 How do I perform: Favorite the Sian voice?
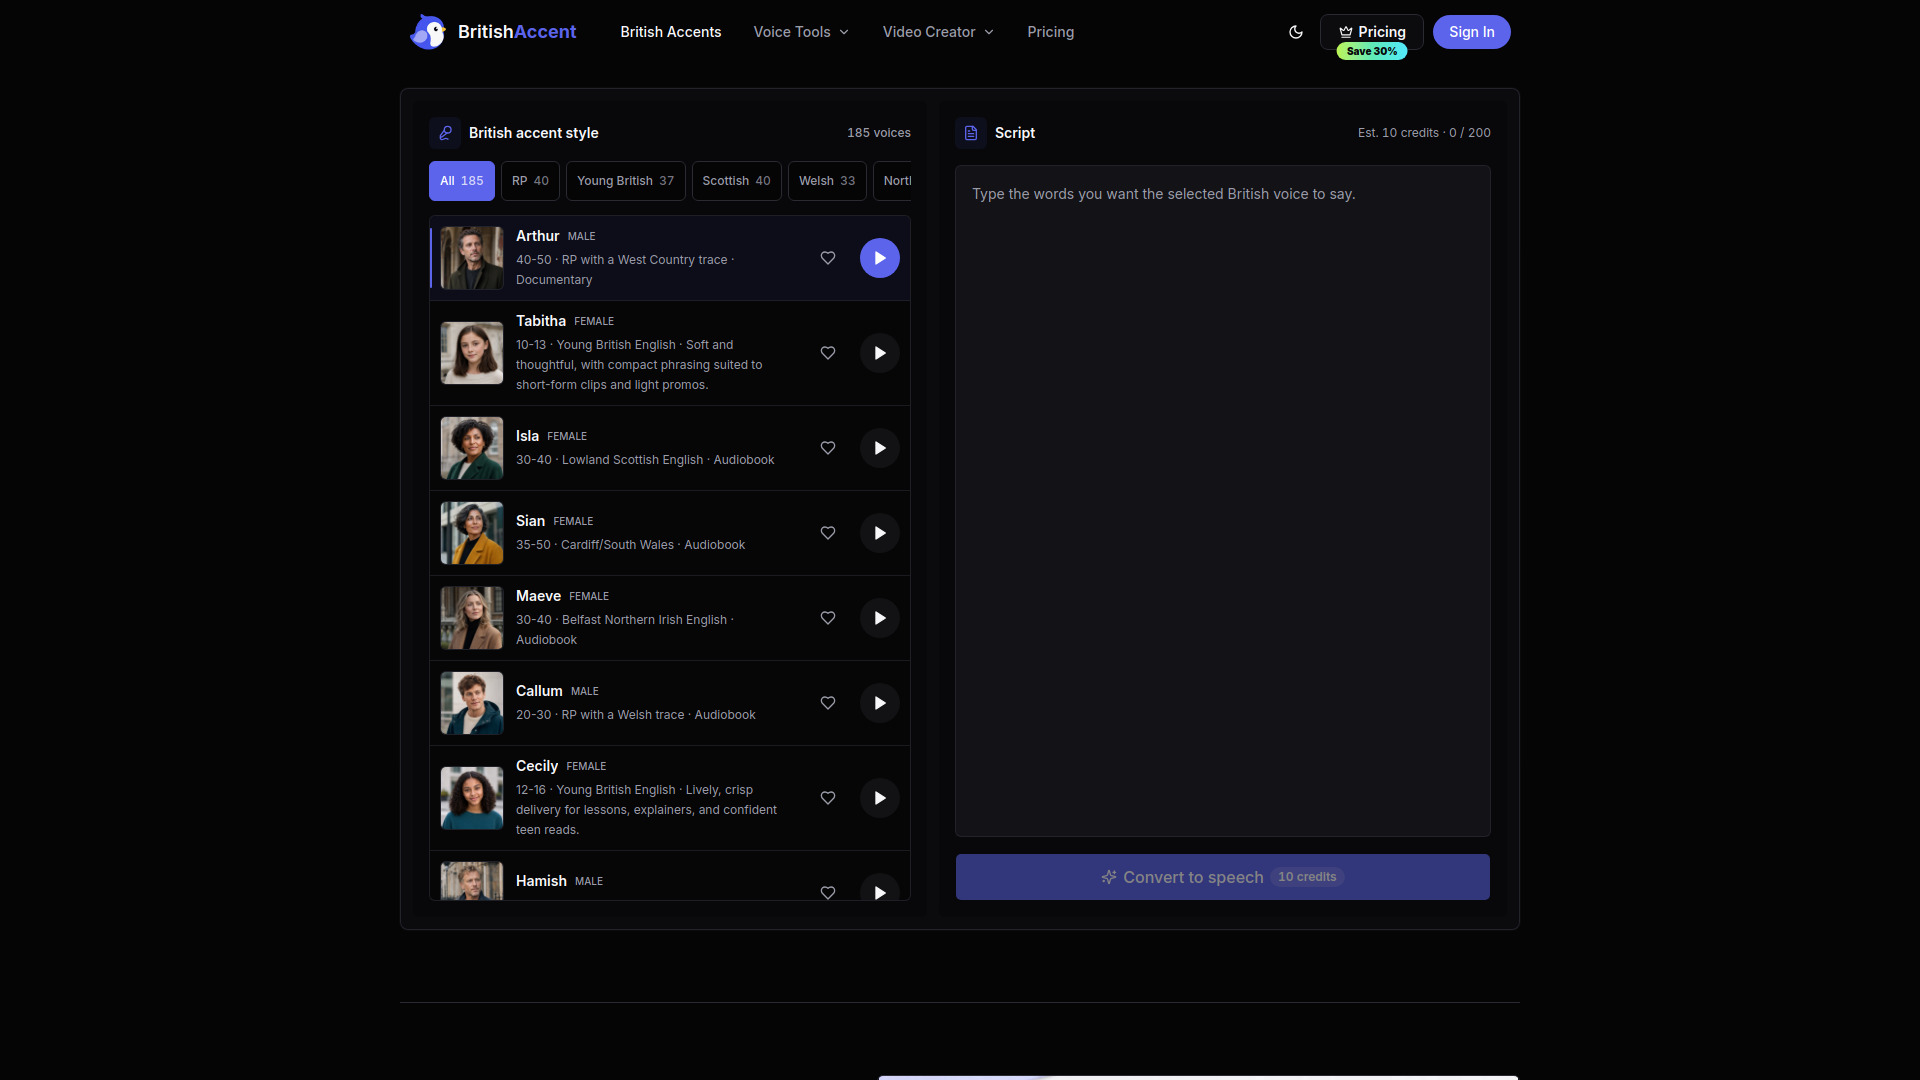pyautogui.click(x=828, y=533)
